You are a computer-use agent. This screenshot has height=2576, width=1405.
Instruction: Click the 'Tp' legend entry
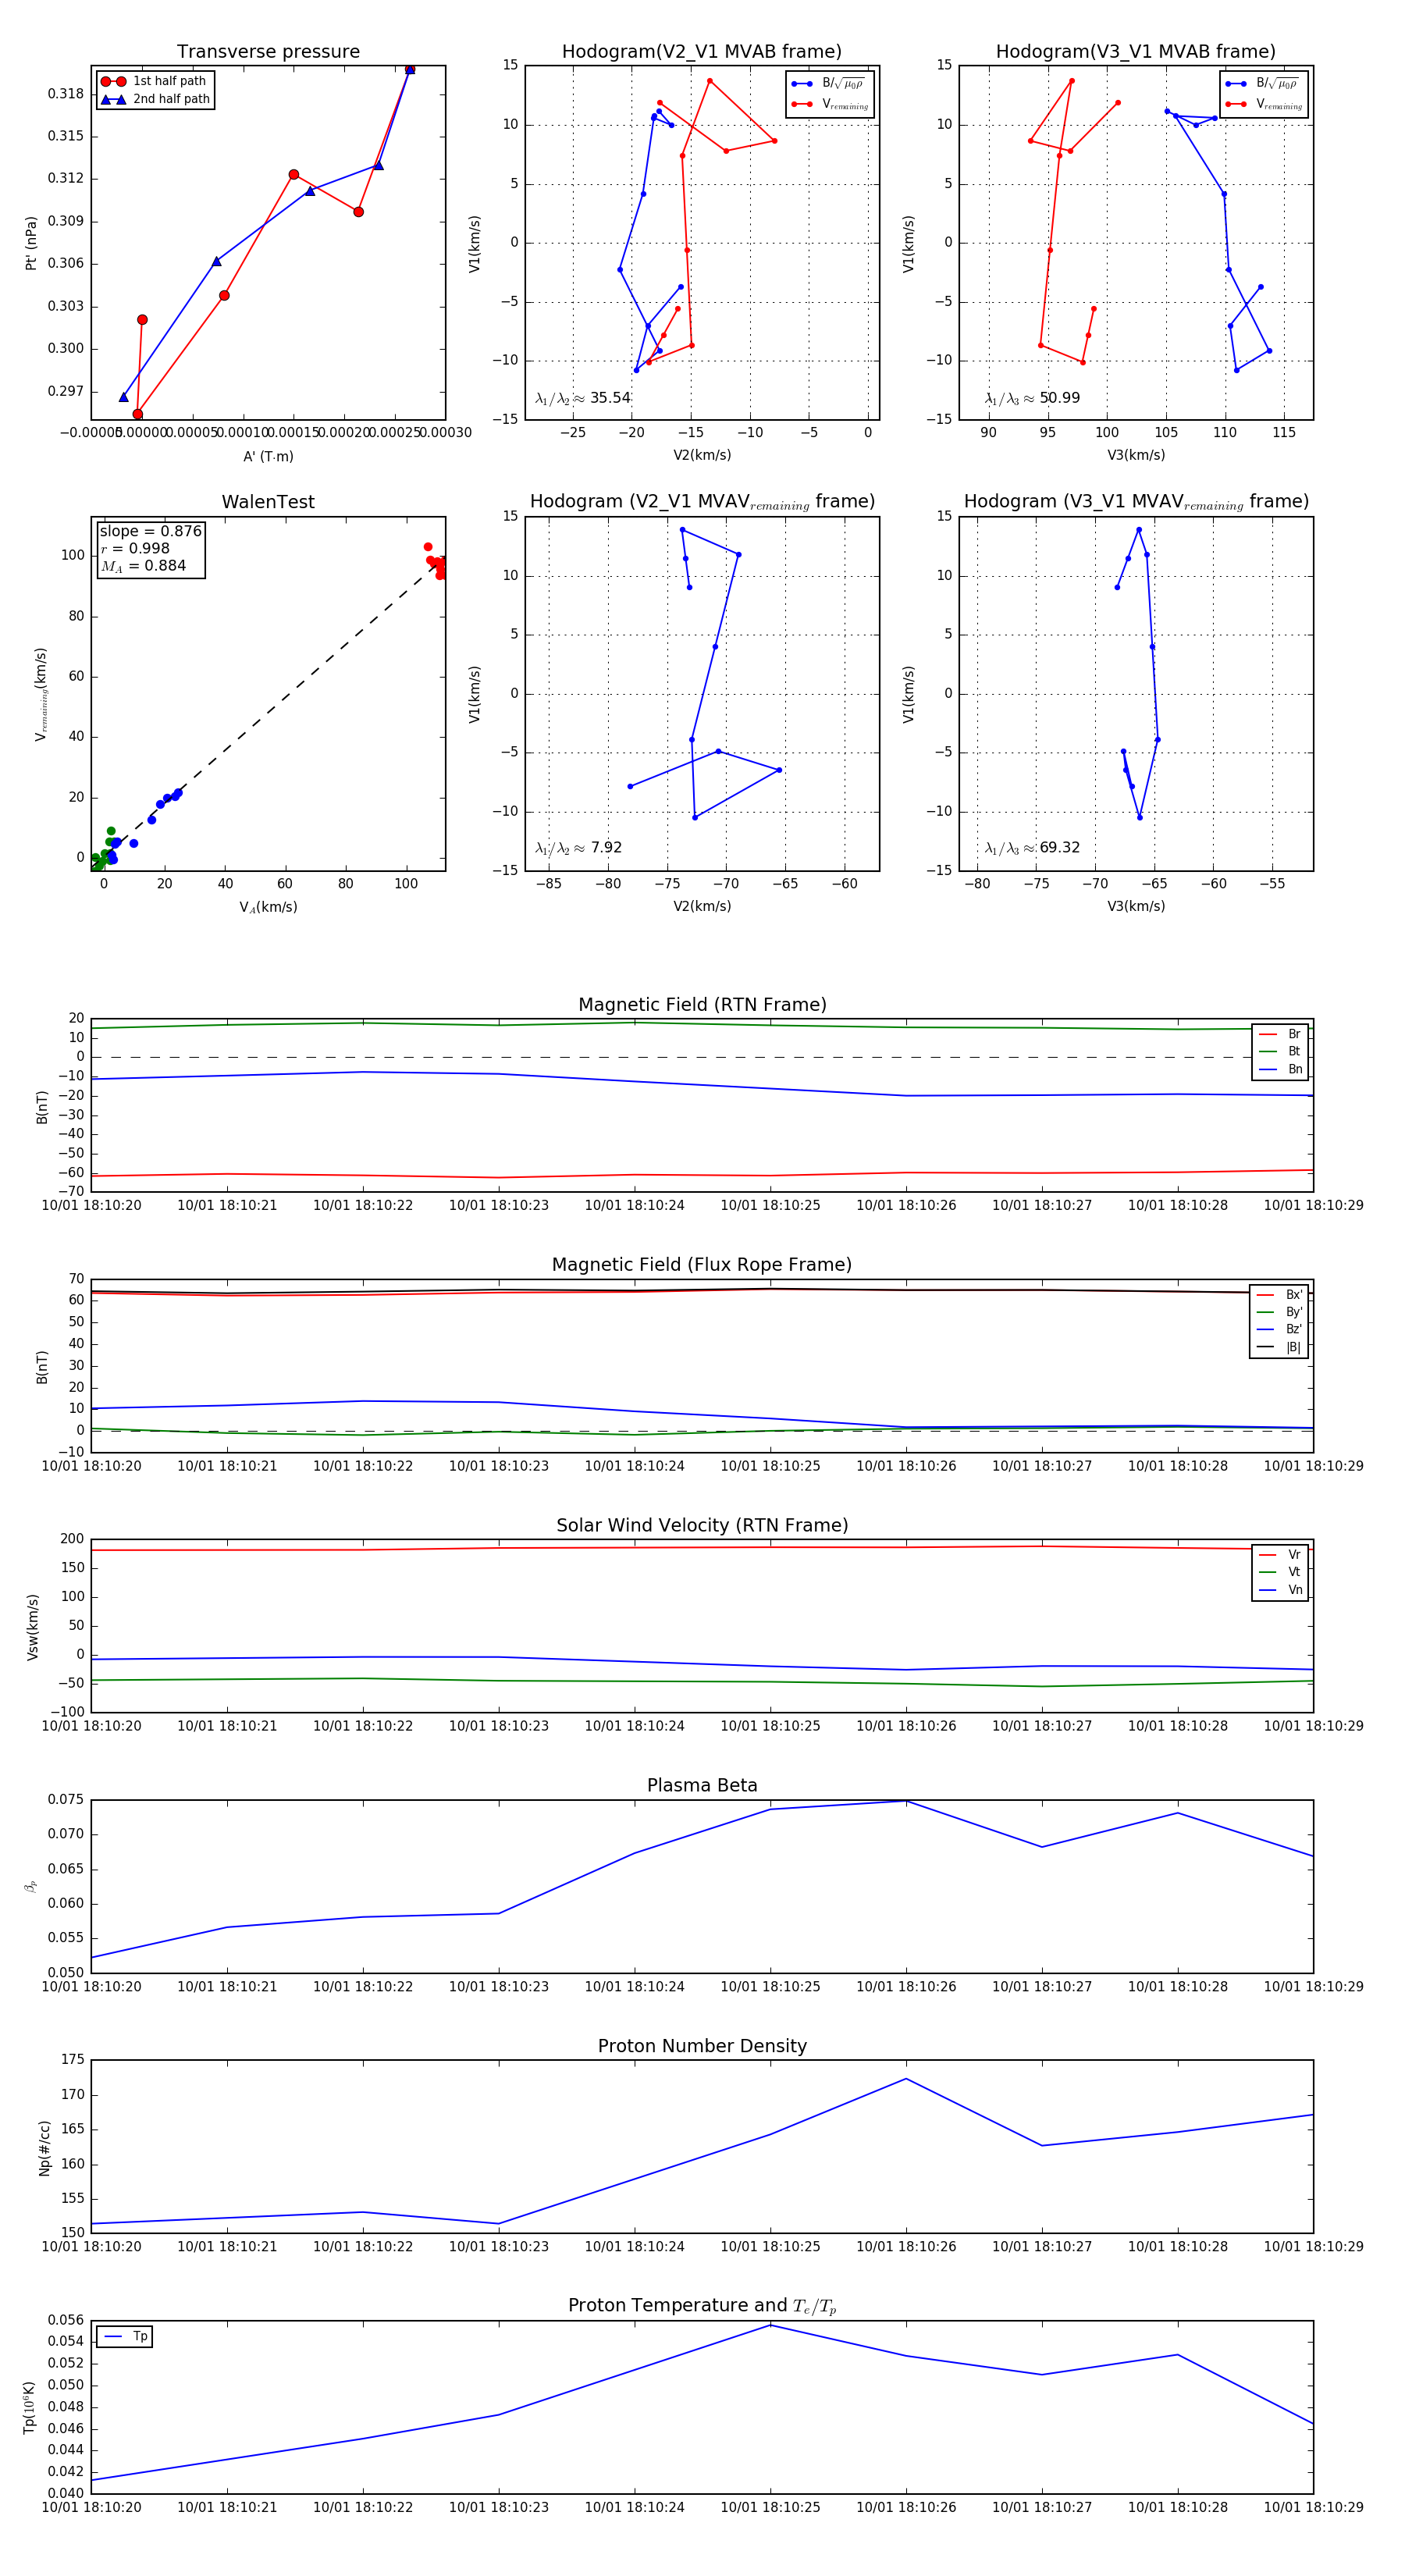click(x=126, y=2336)
